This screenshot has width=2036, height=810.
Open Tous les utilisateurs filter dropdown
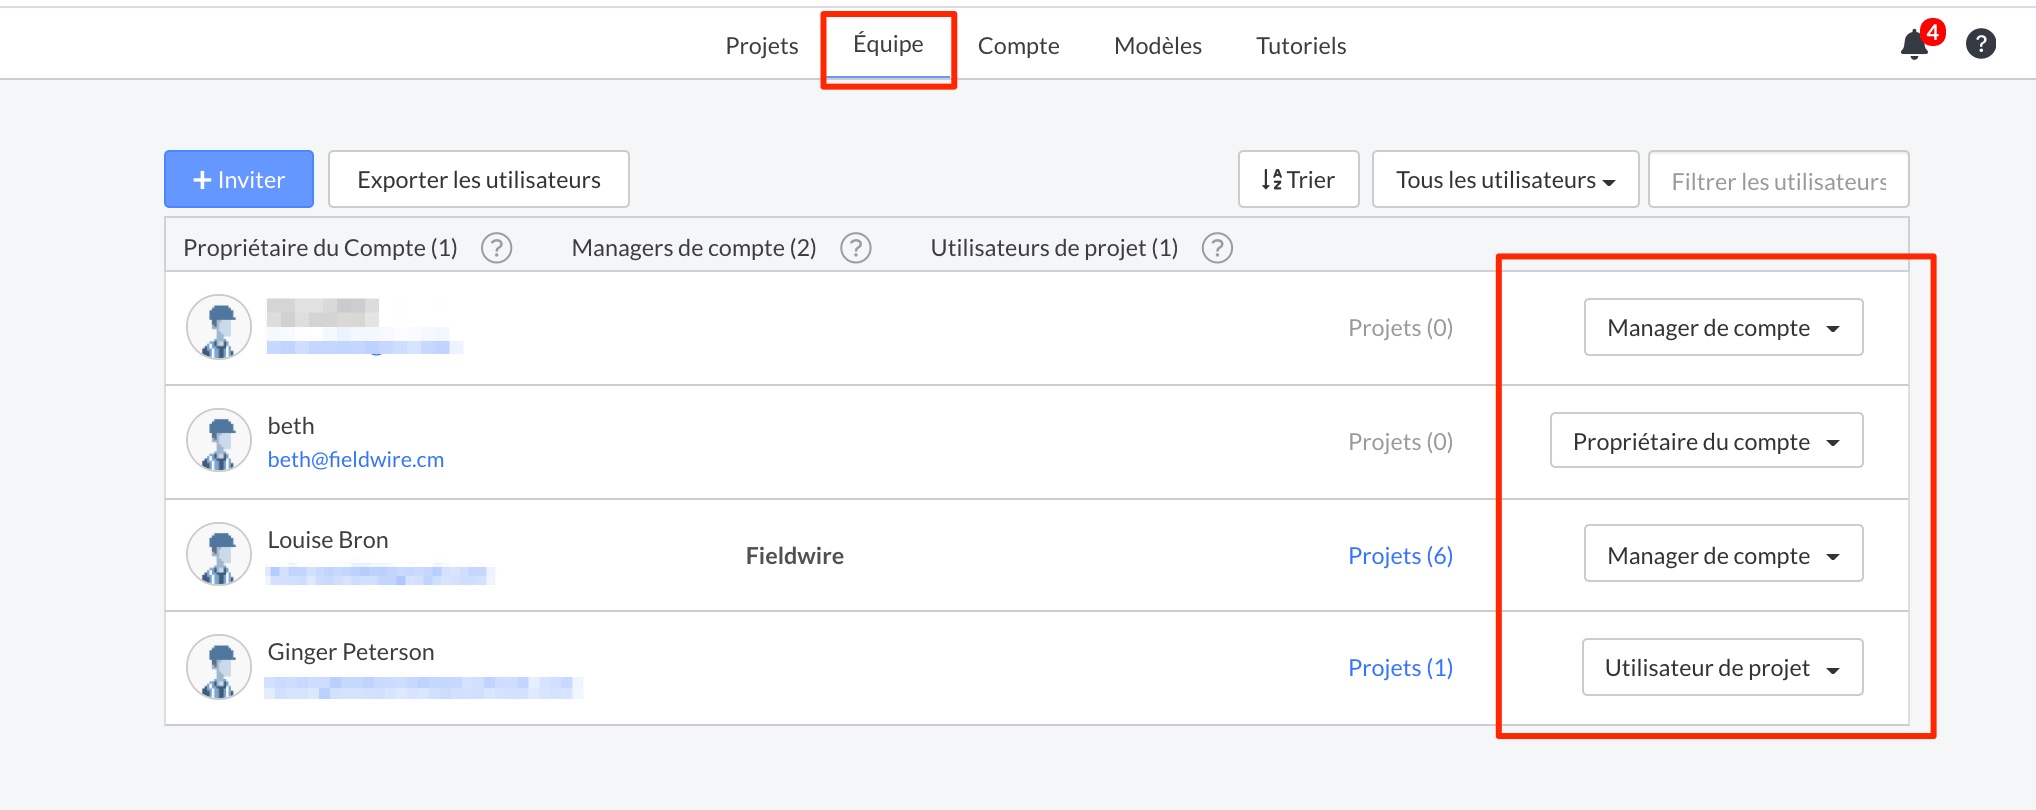coord(1505,180)
